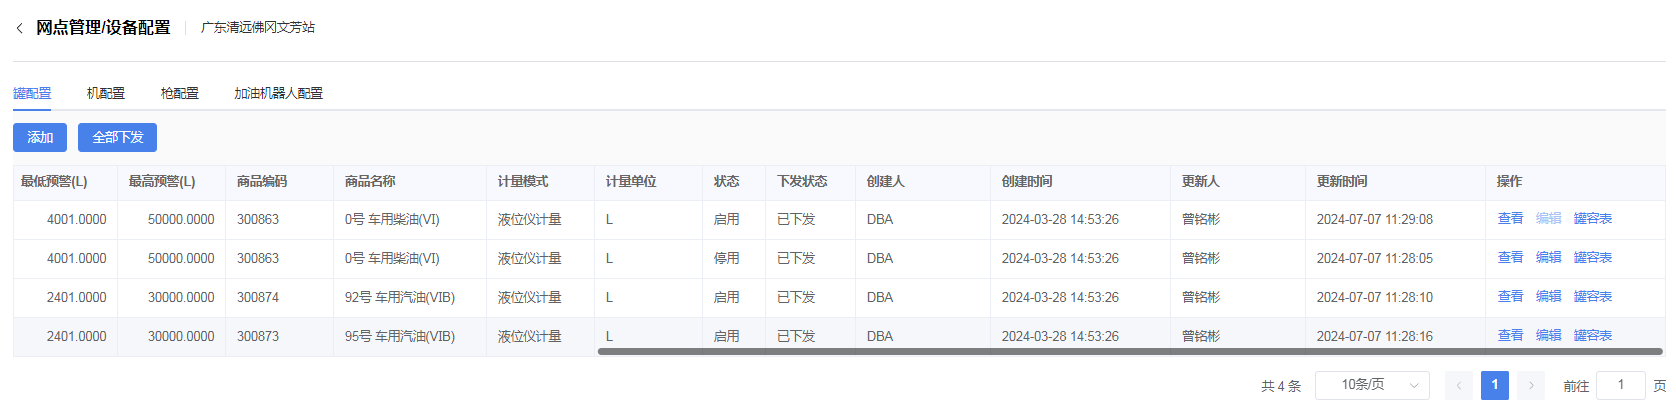Click the 更新时间 column header
Viewport: 1676px width, 413px height.
pyautogui.click(x=1342, y=182)
